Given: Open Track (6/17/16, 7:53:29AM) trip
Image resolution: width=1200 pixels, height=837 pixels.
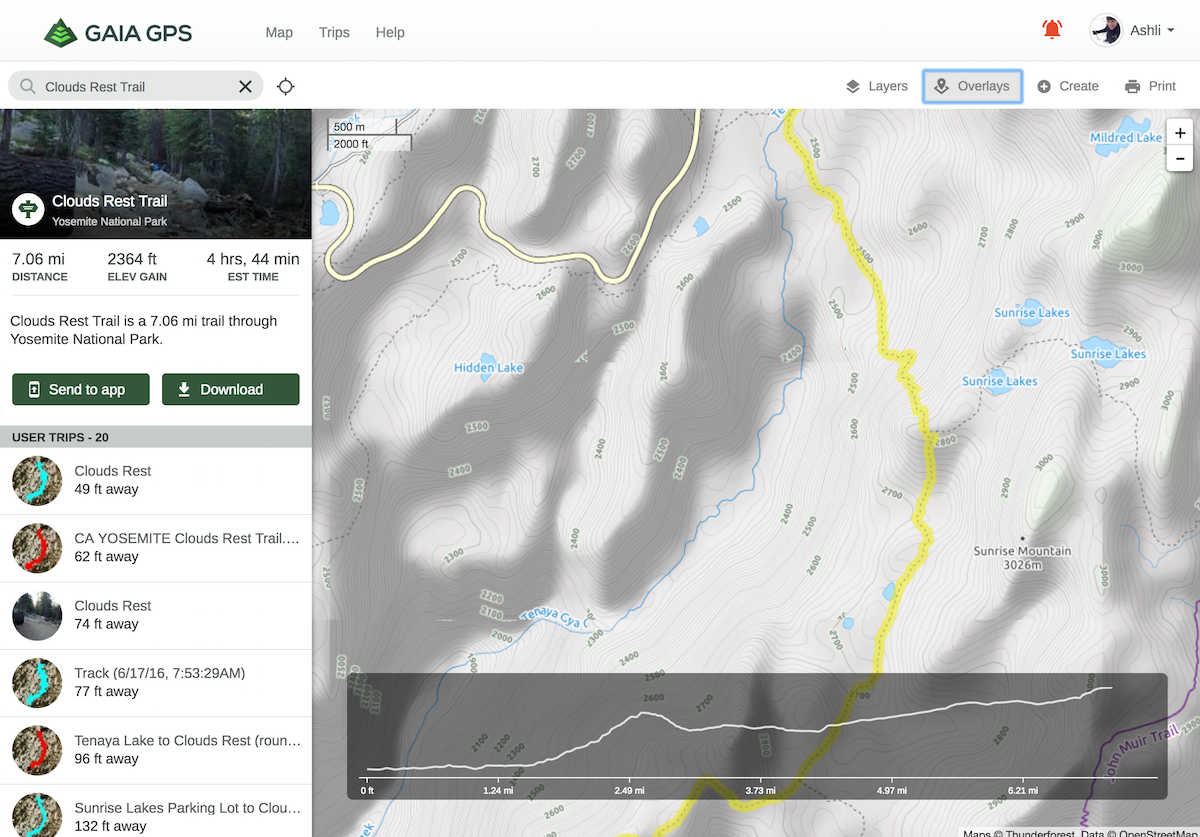Looking at the screenshot, I should coord(156,683).
